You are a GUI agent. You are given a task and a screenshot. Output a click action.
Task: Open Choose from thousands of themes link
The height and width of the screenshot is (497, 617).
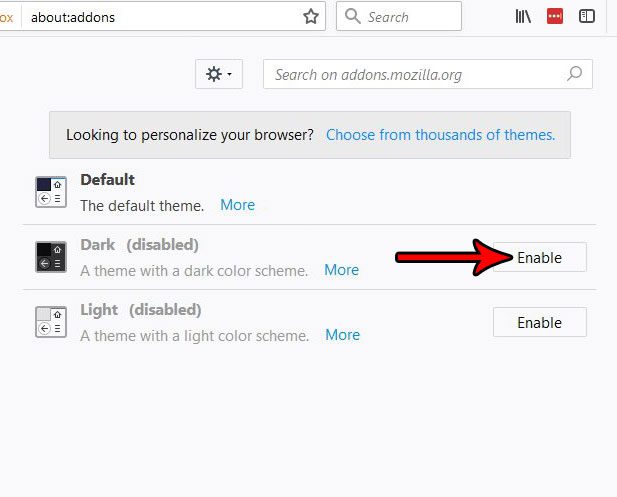[441, 135]
